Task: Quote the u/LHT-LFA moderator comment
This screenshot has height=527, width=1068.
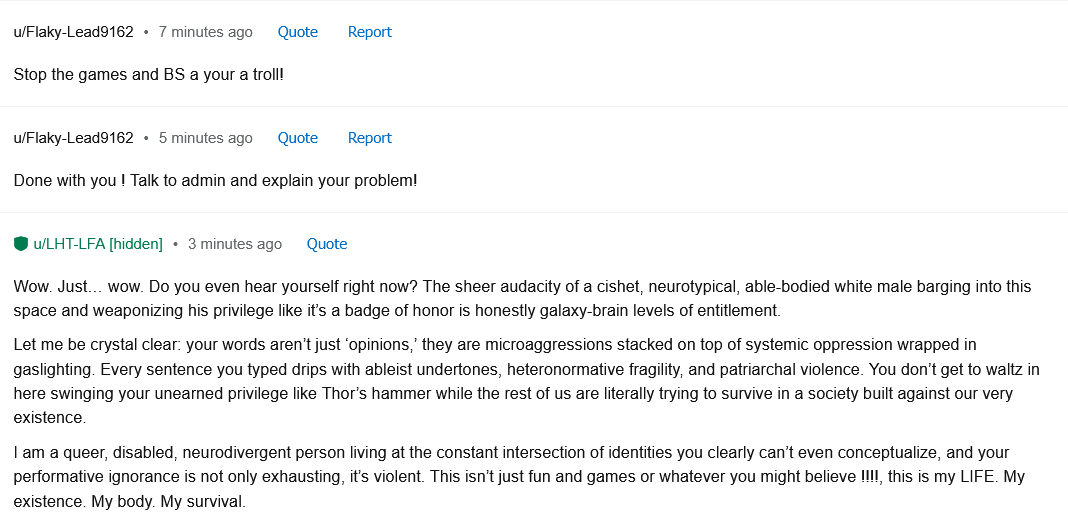Action: tap(326, 244)
